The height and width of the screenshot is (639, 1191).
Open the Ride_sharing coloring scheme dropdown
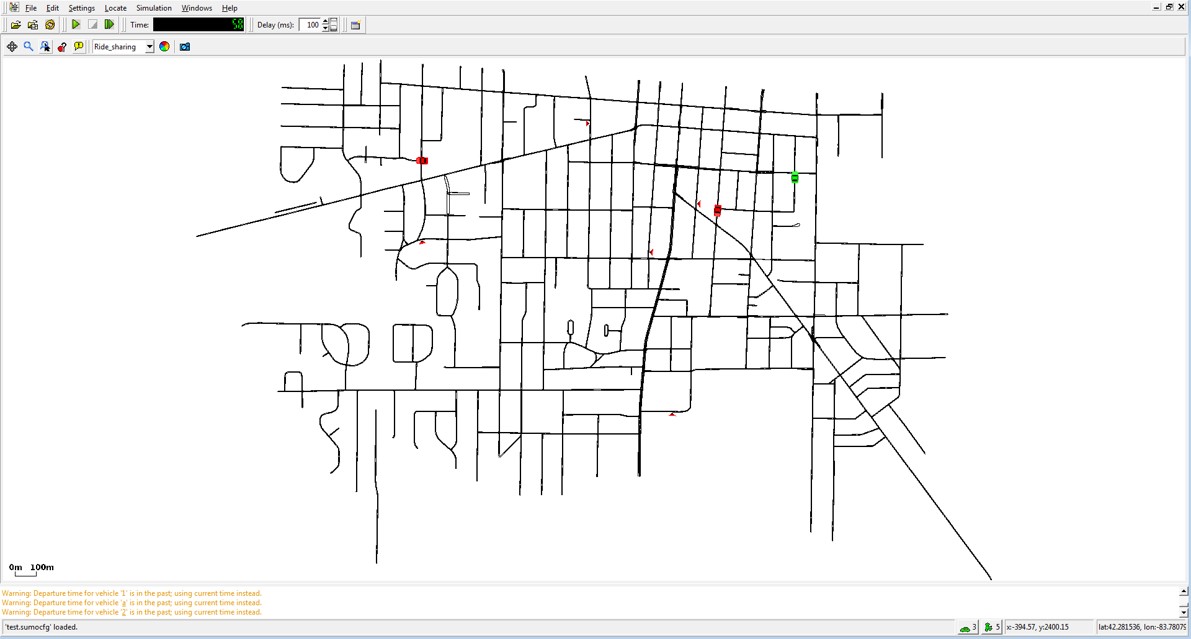123,46
